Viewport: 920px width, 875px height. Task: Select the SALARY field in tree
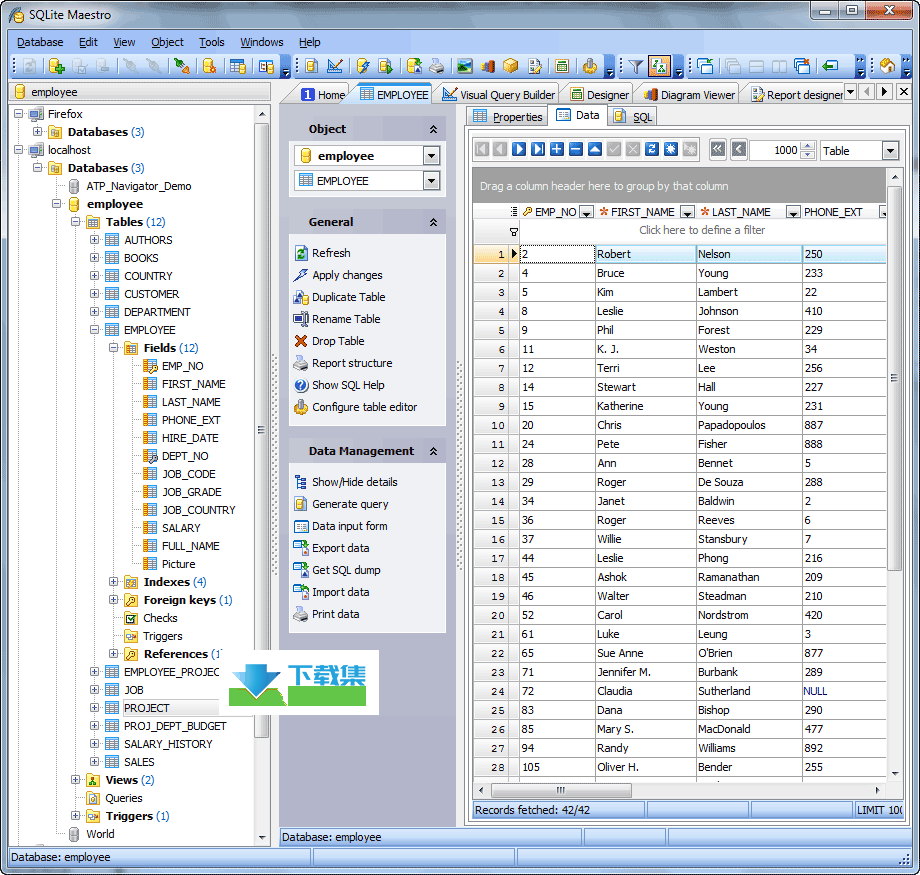click(181, 528)
